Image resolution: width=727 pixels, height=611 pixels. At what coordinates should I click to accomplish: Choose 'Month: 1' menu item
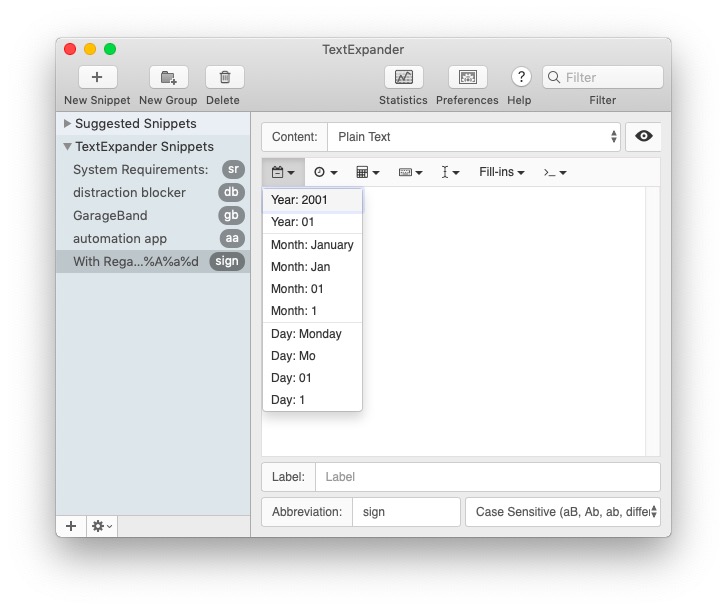pyautogui.click(x=312, y=311)
